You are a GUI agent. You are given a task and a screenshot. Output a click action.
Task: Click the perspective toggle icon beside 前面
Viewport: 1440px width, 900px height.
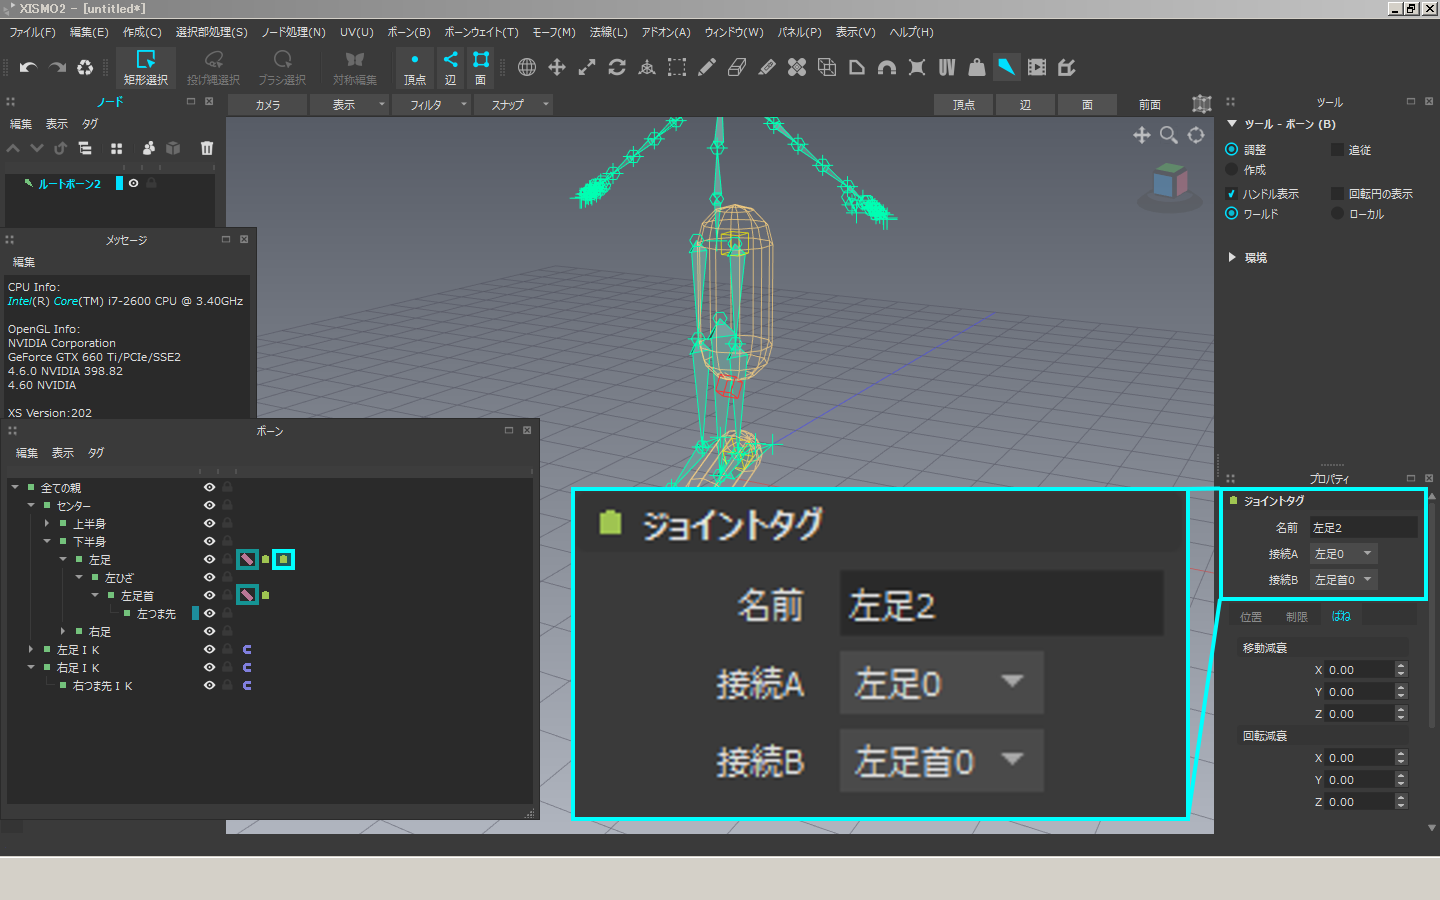pyautogui.click(x=1201, y=104)
